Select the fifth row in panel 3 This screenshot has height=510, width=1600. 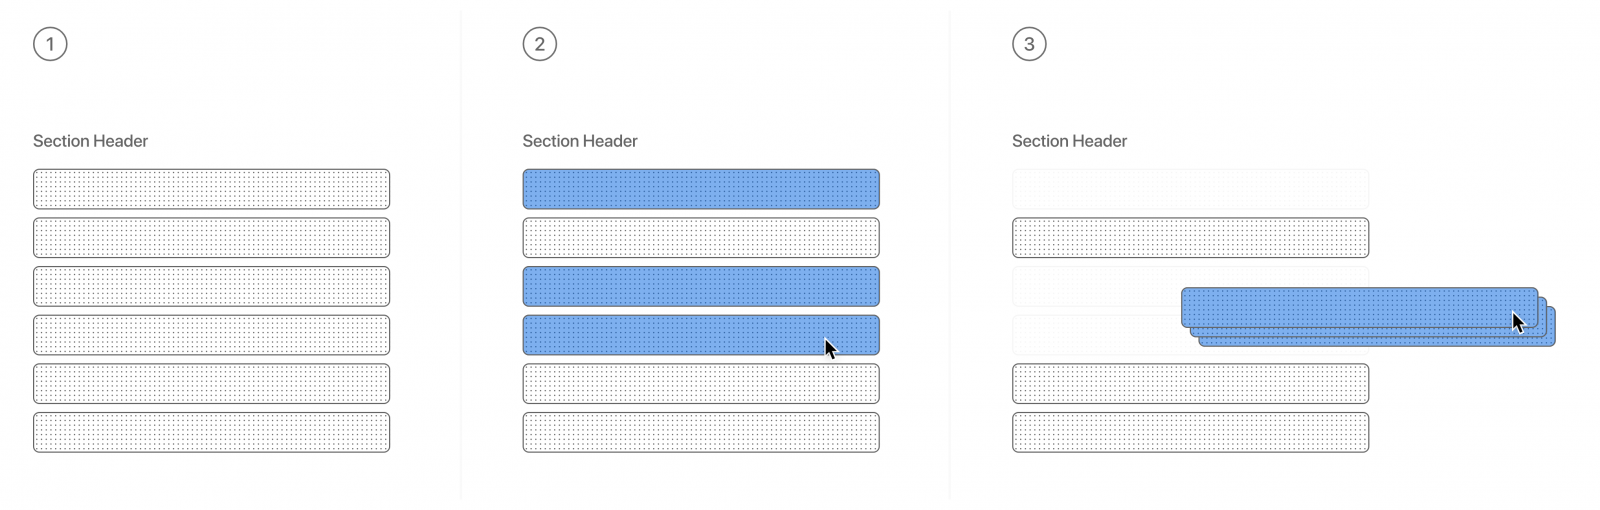[x=1190, y=384]
